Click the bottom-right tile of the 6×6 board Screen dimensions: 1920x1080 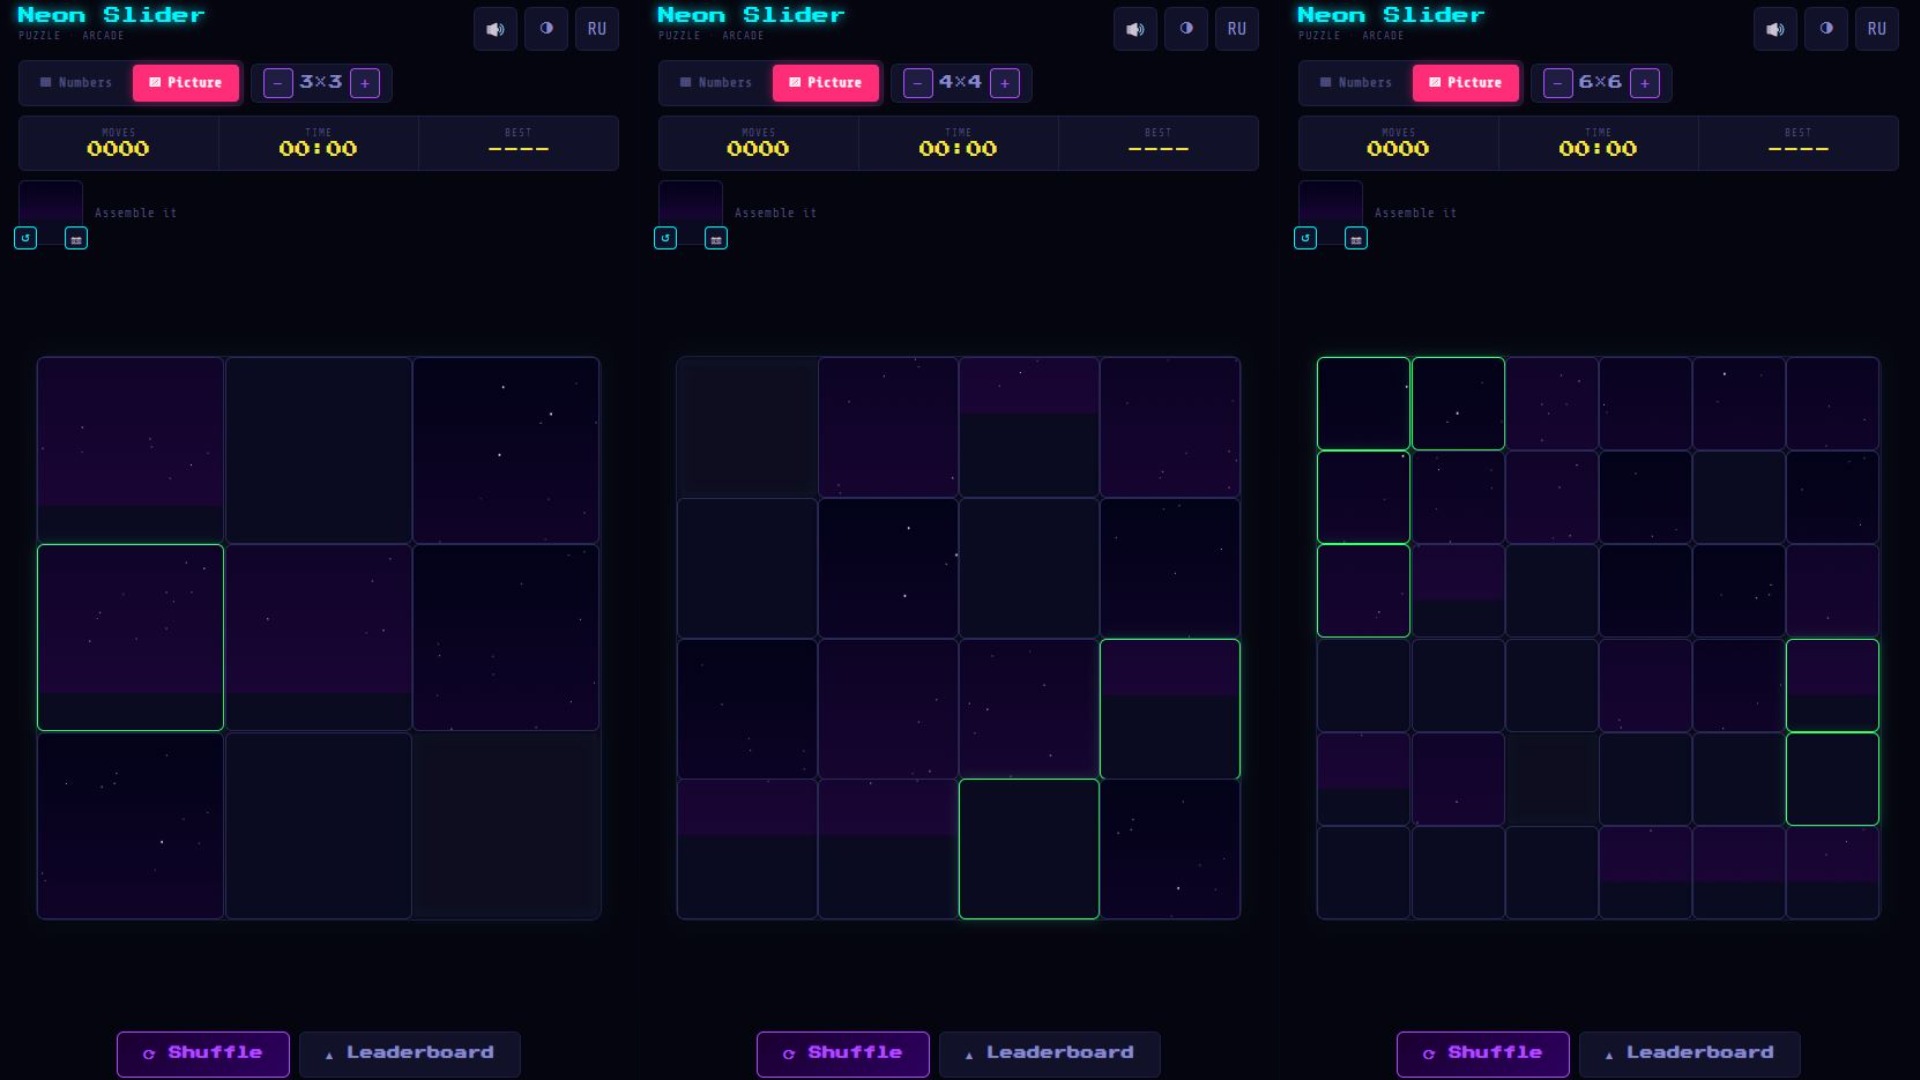tap(1833, 872)
